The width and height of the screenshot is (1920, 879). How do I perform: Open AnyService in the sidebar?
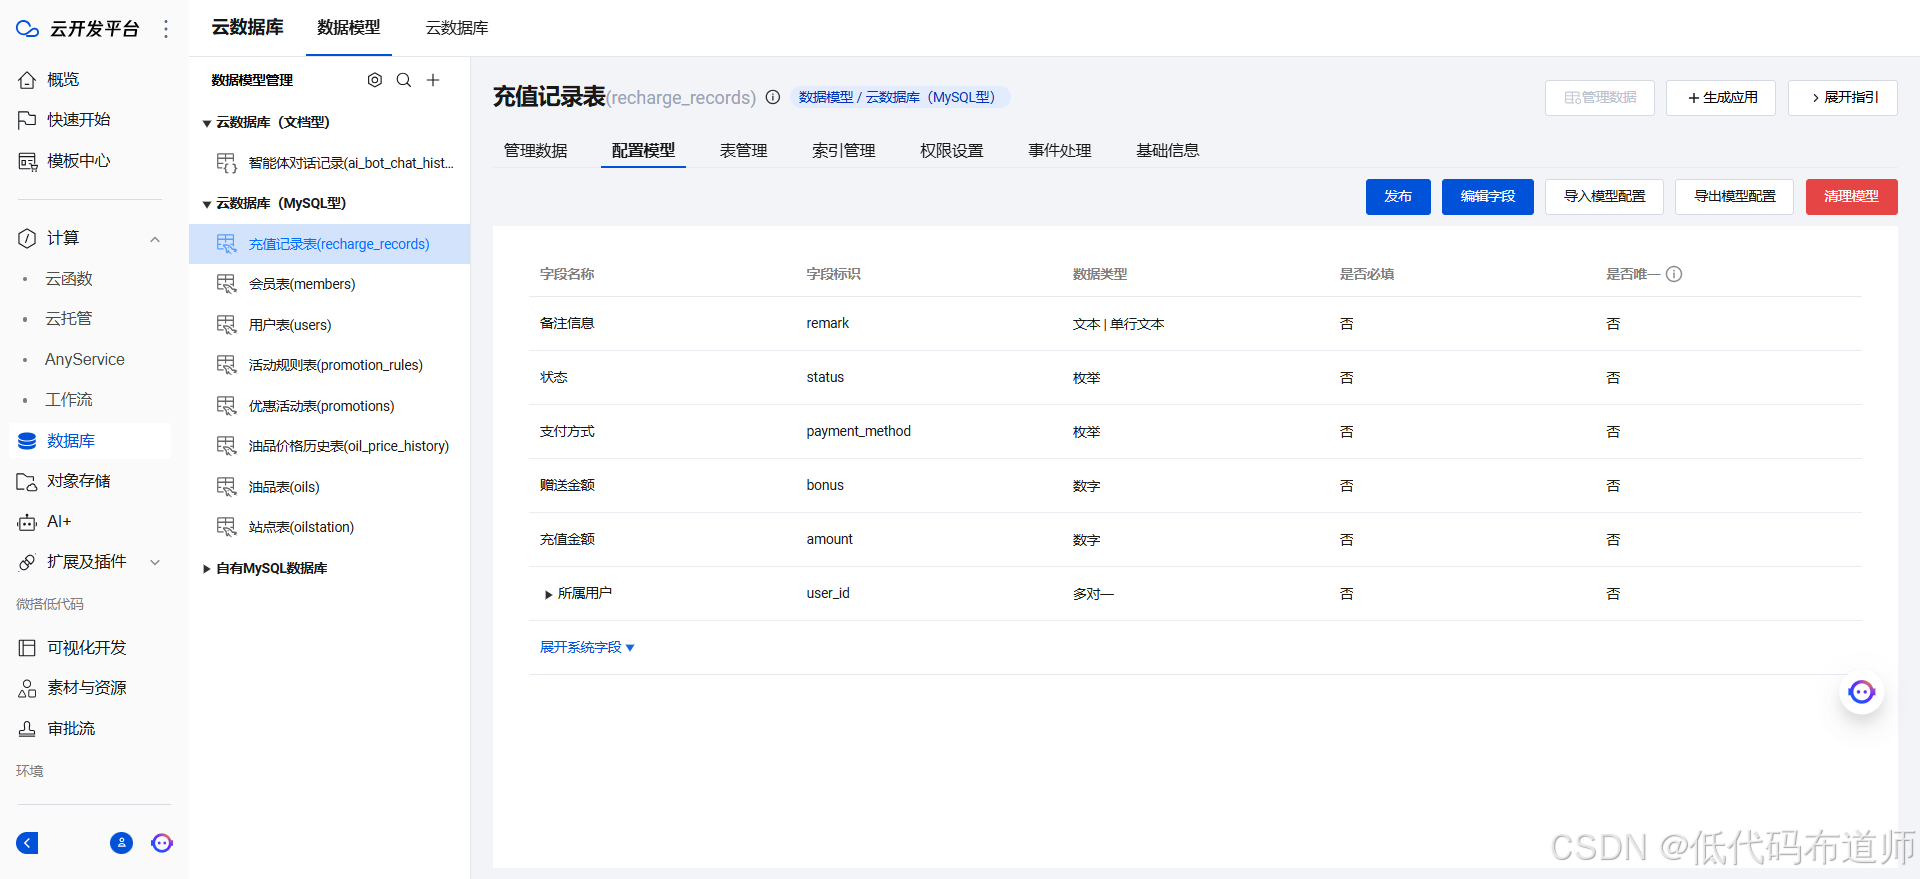coord(85,360)
